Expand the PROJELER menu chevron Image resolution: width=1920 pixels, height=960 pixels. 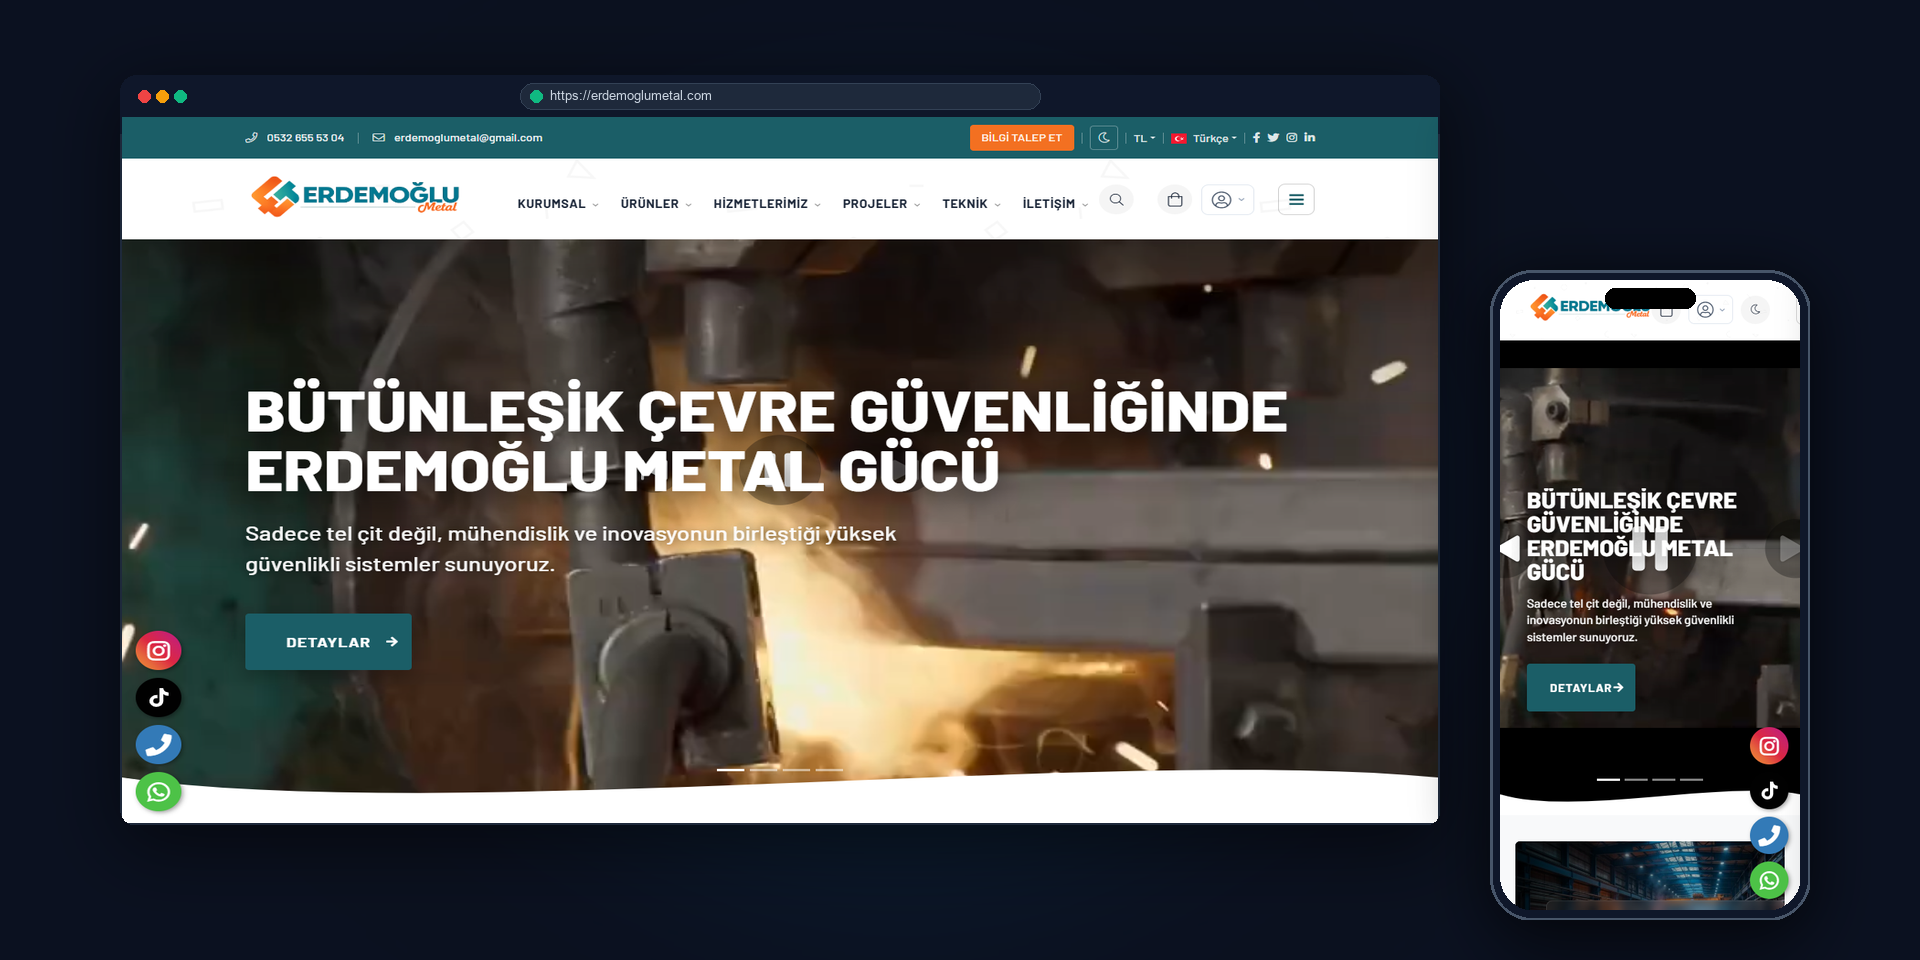917,205
